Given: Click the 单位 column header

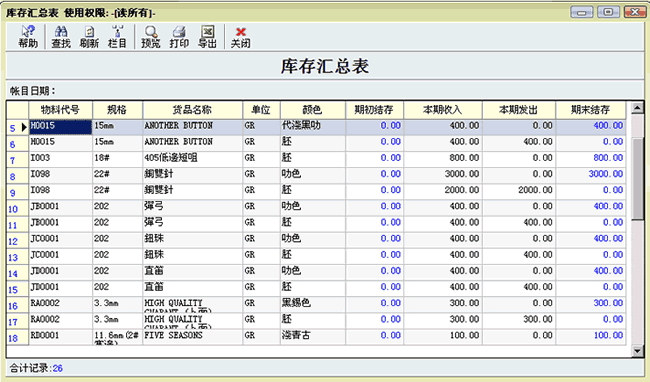Looking at the screenshot, I should 261,110.
